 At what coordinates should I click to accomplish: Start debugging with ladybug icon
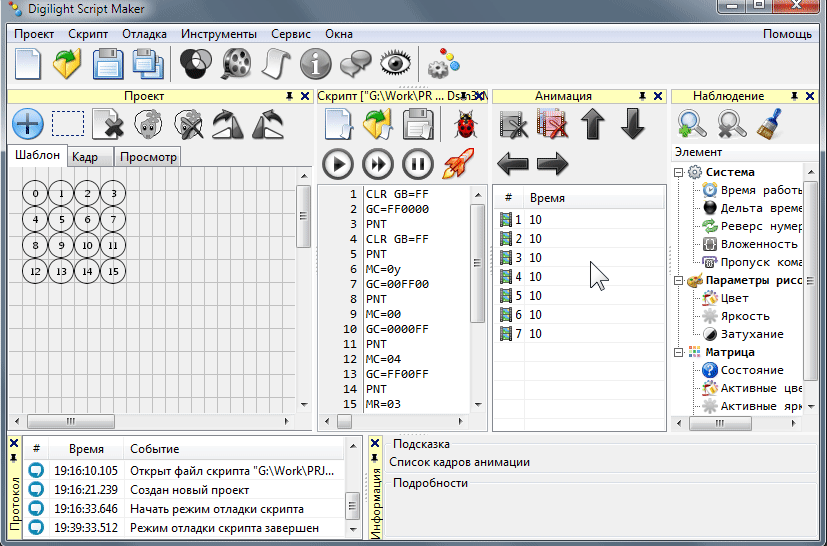pyautogui.click(x=465, y=124)
